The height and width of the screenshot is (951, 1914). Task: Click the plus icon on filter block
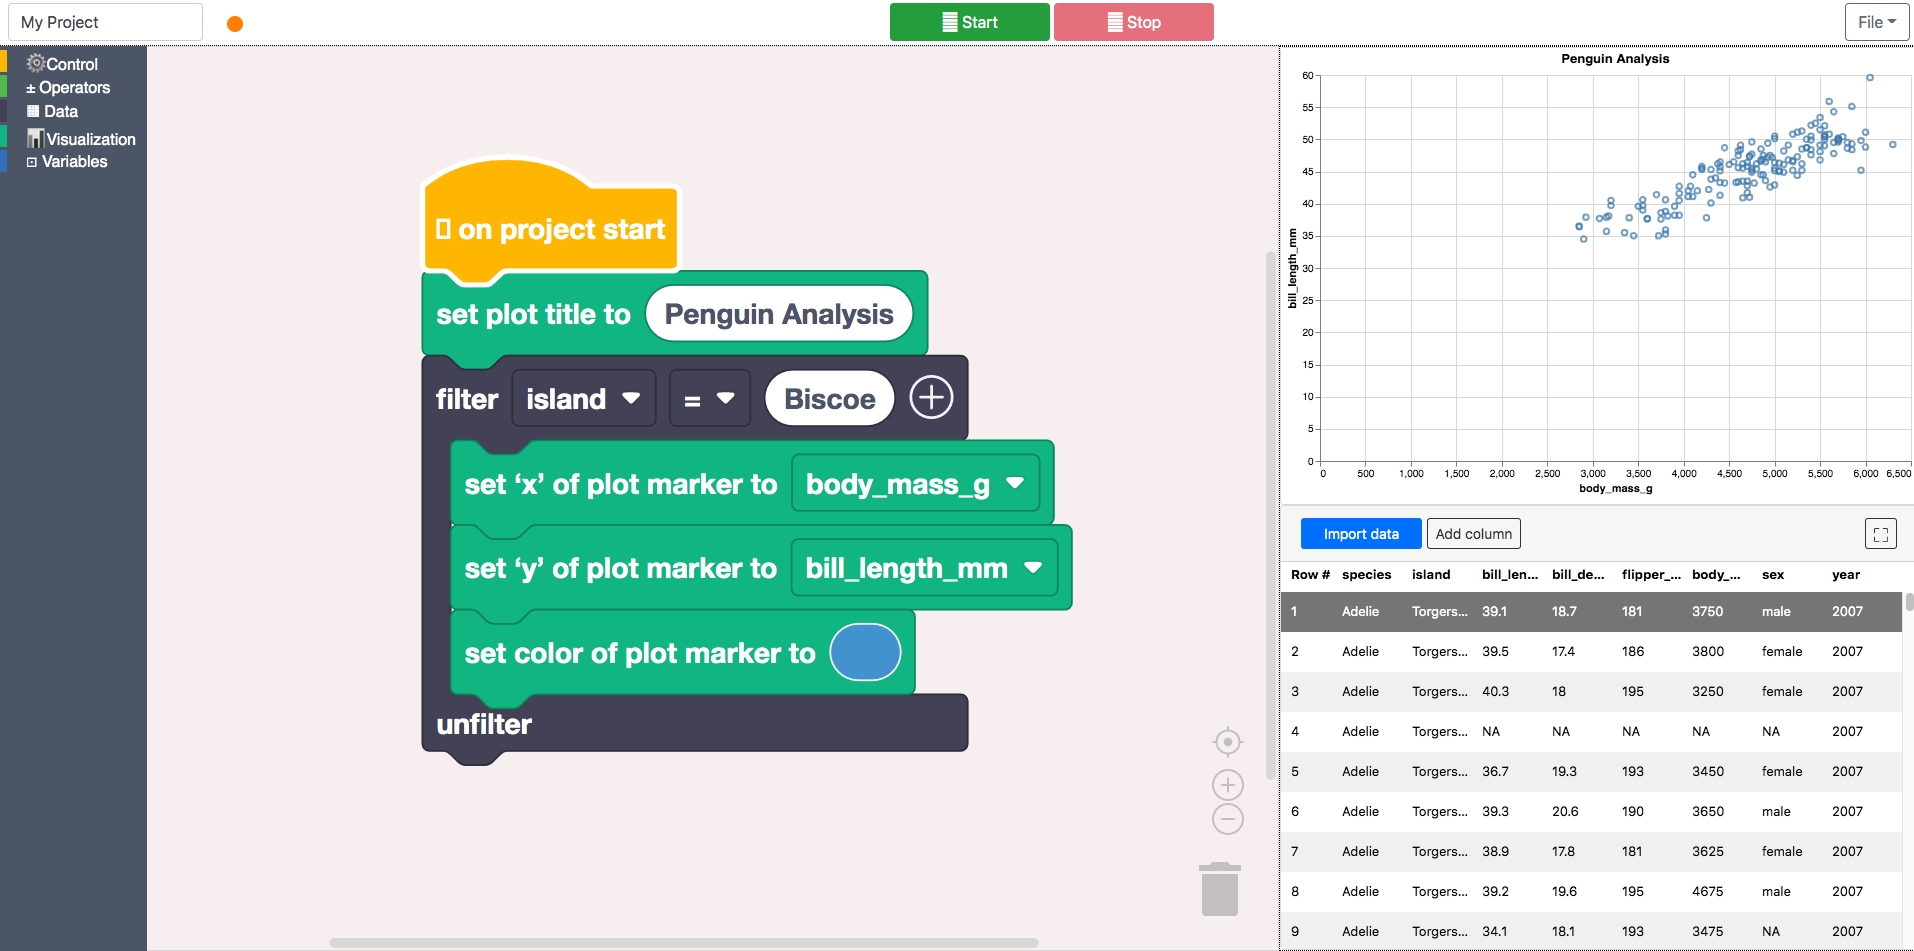click(x=931, y=398)
